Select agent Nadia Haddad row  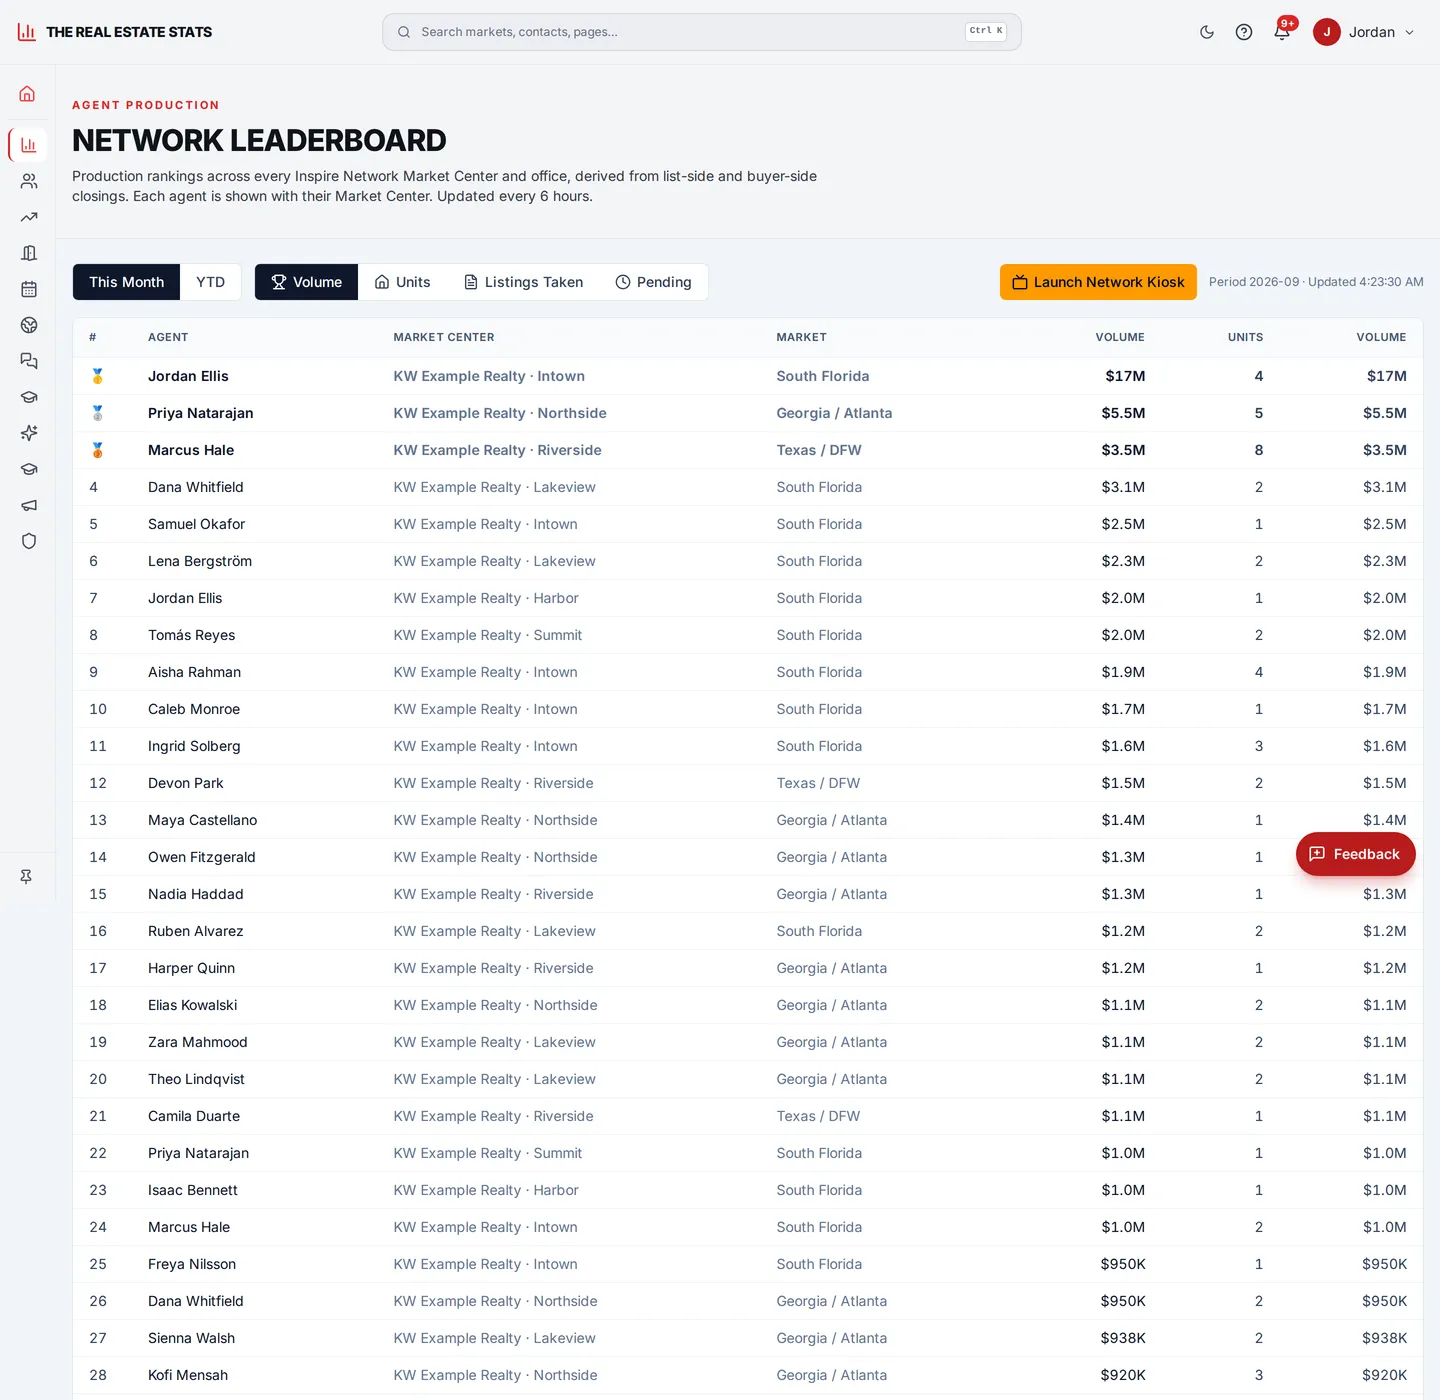[x=748, y=894]
